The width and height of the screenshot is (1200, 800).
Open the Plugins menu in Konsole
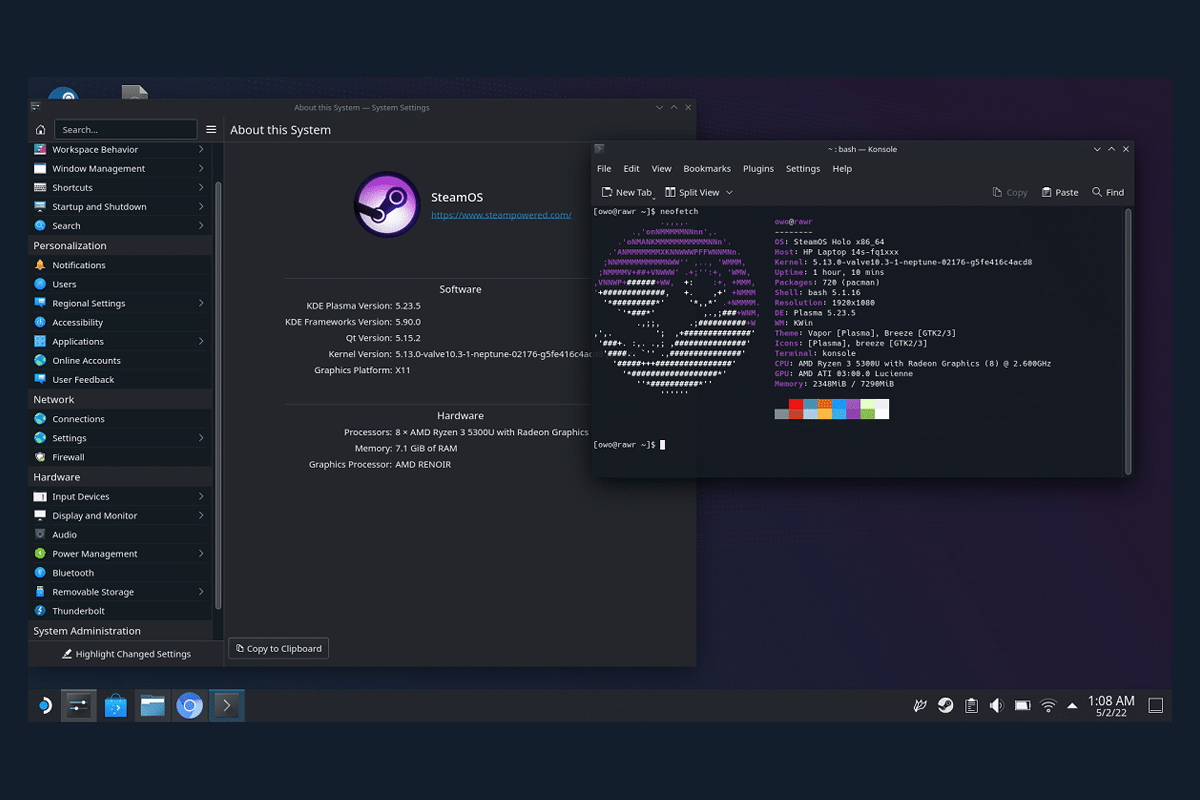pyautogui.click(x=758, y=169)
